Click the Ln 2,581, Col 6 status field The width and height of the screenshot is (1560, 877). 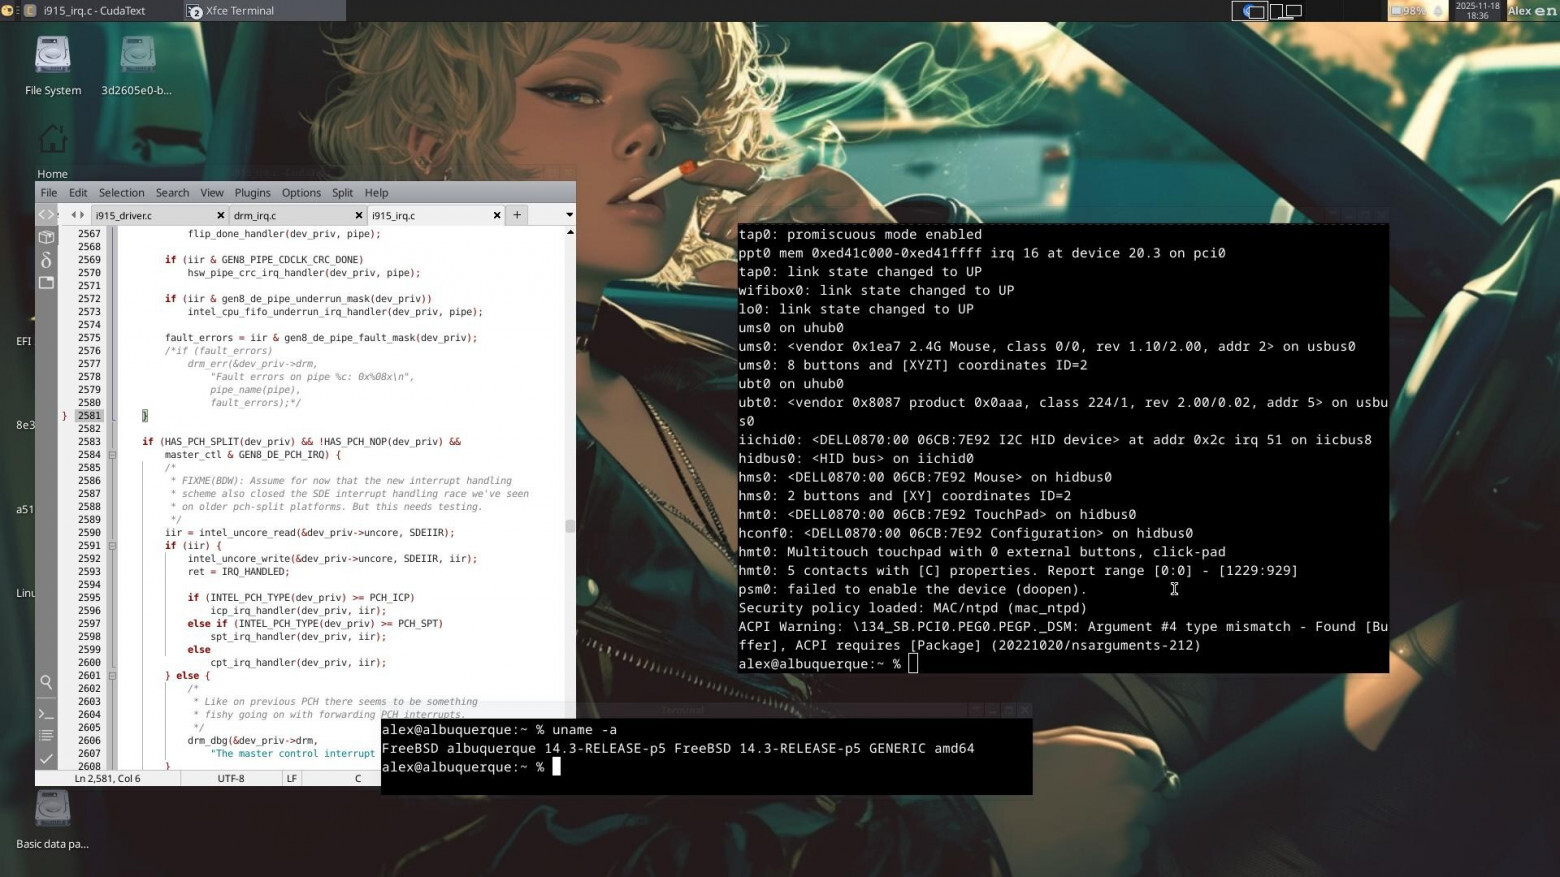pos(108,778)
